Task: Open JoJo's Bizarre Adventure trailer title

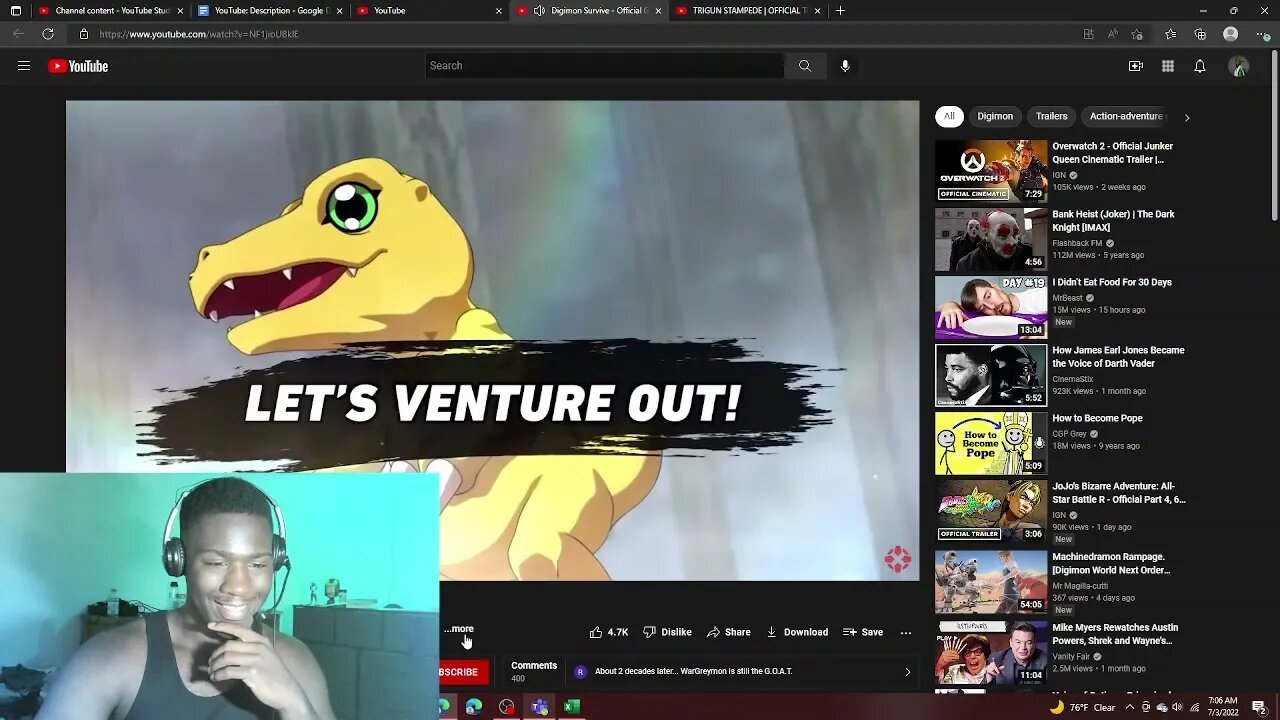Action: (x=1118, y=493)
